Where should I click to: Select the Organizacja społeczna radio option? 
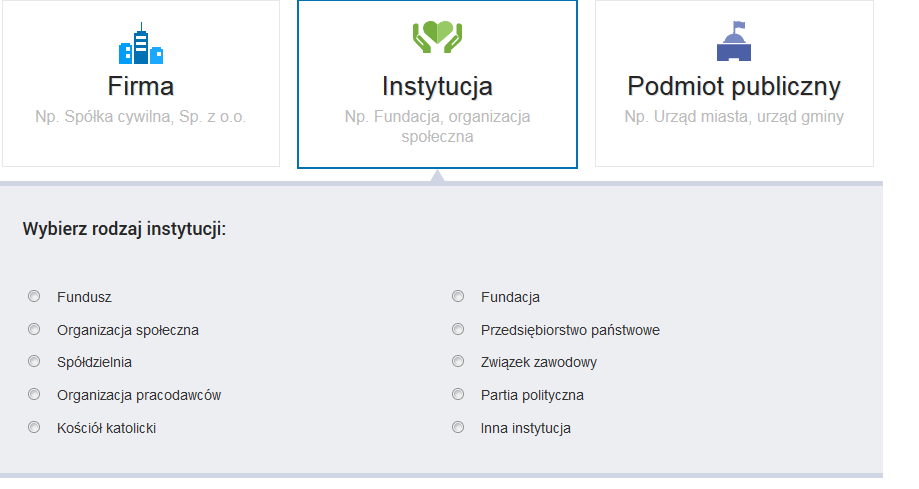34,329
